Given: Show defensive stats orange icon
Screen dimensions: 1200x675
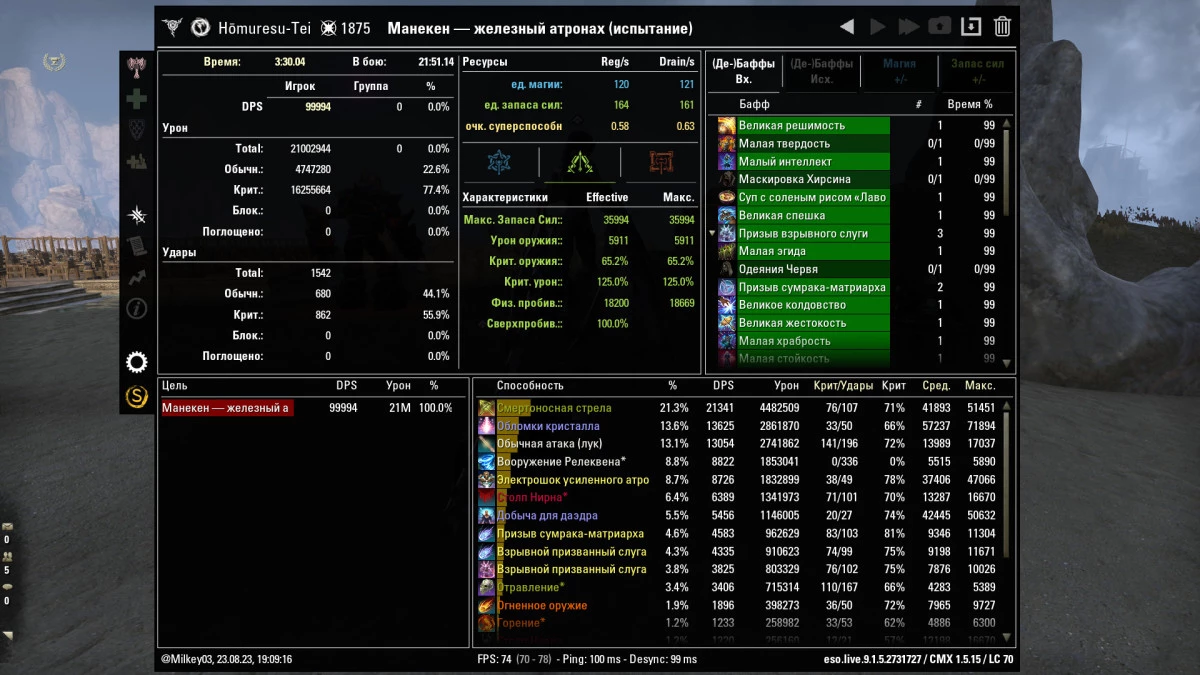Looking at the screenshot, I should coord(660,162).
